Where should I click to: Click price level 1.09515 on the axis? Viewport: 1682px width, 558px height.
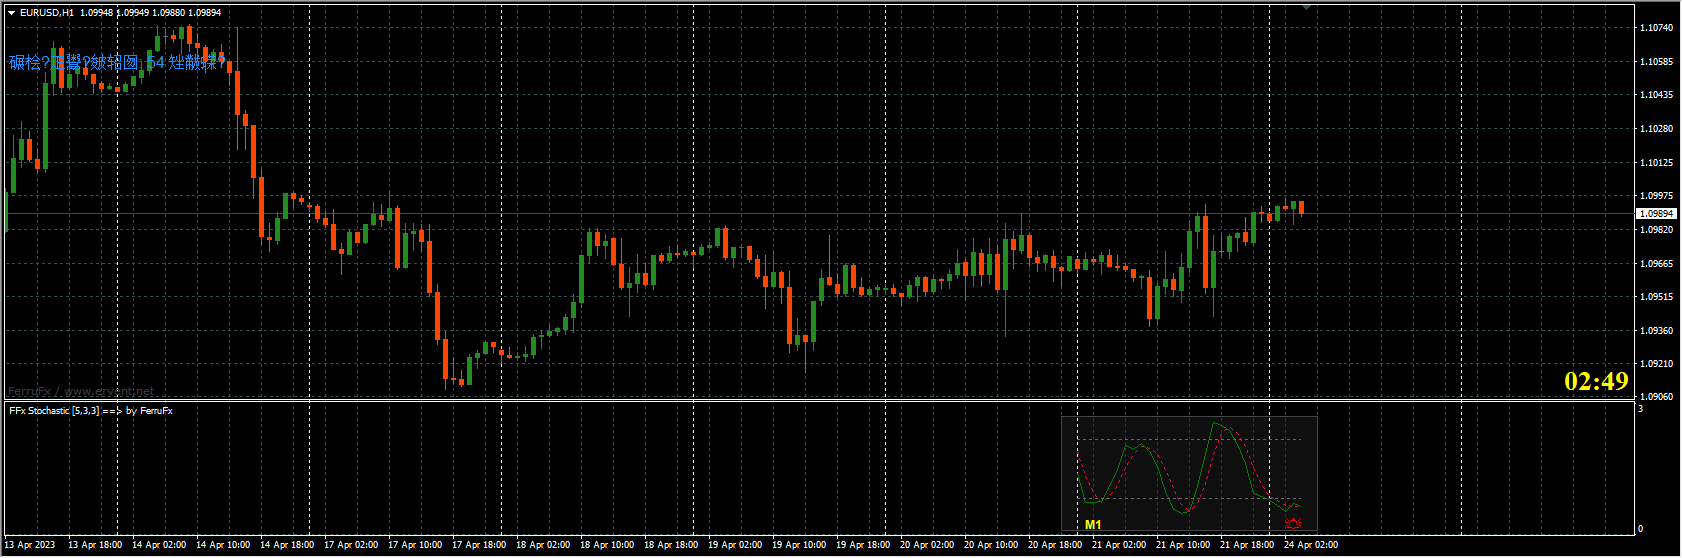pos(1657,297)
